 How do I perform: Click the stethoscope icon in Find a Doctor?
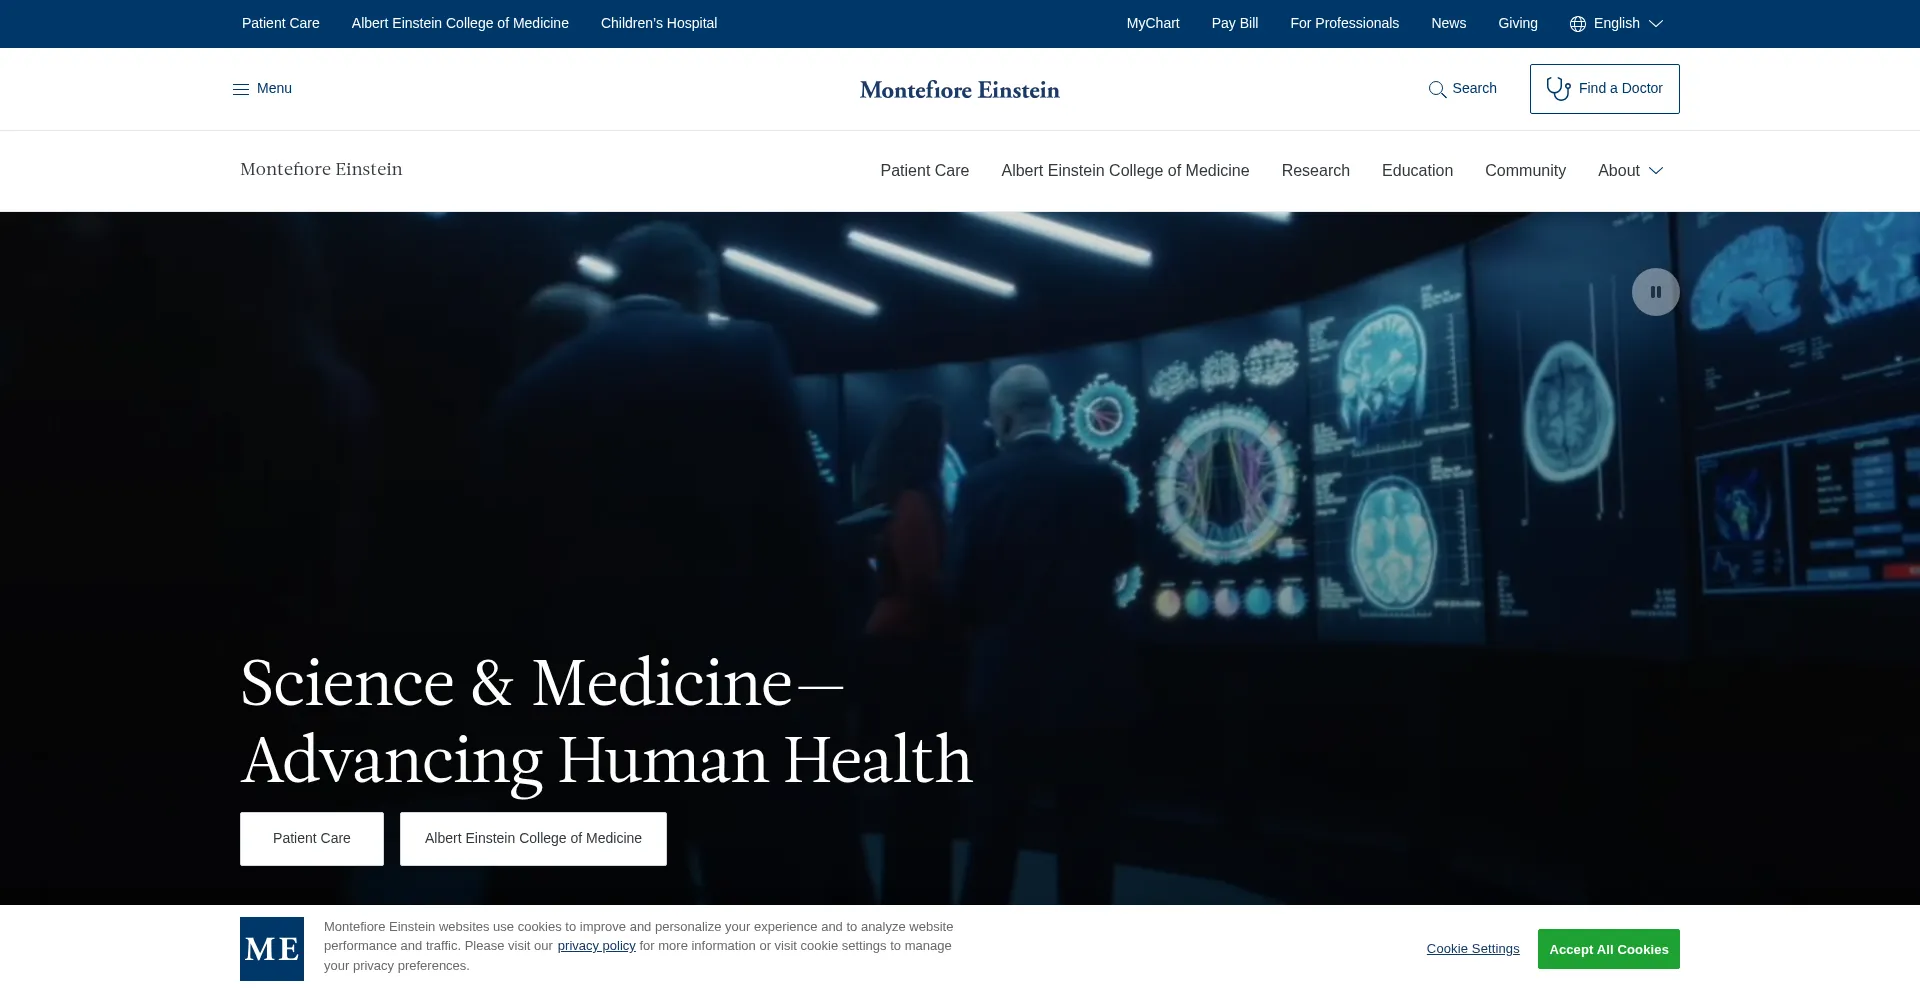[1558, 89]
